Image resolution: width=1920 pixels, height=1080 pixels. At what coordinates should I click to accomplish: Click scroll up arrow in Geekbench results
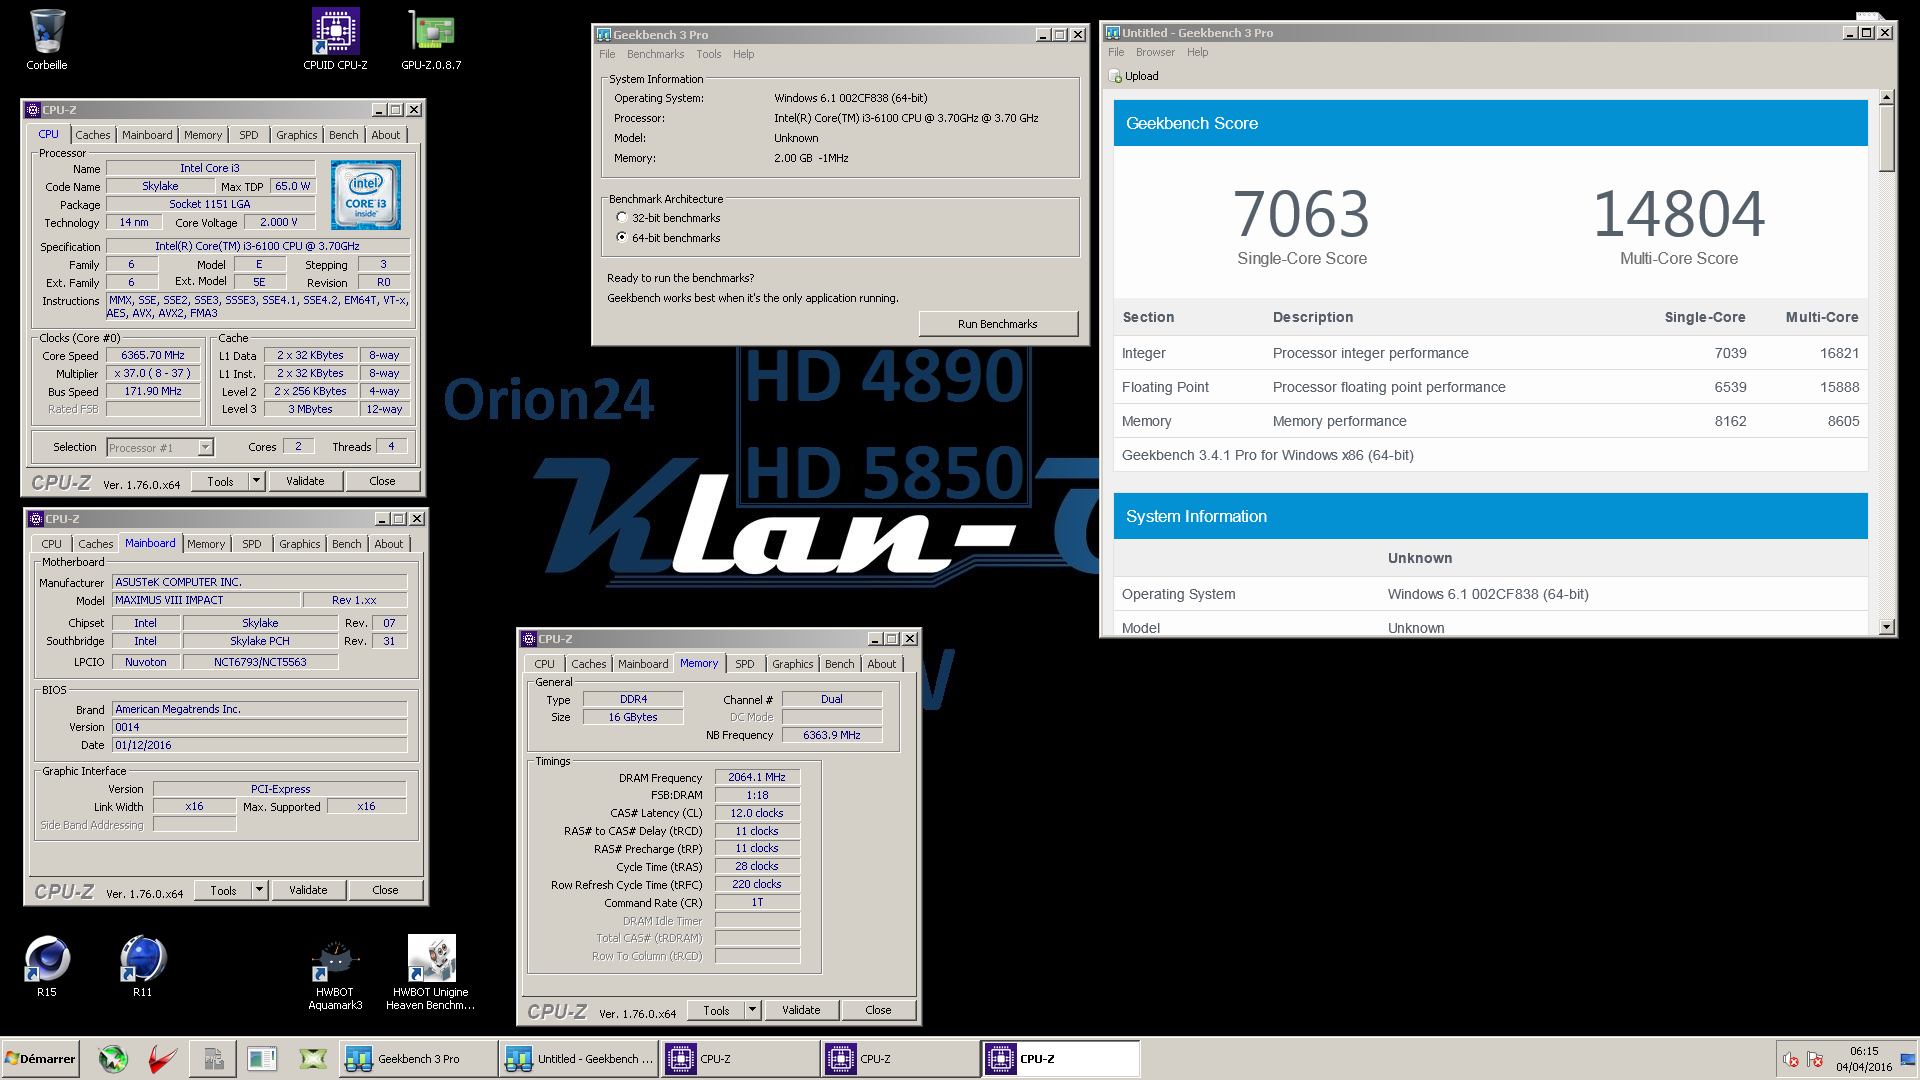[x=1886, y=98]
